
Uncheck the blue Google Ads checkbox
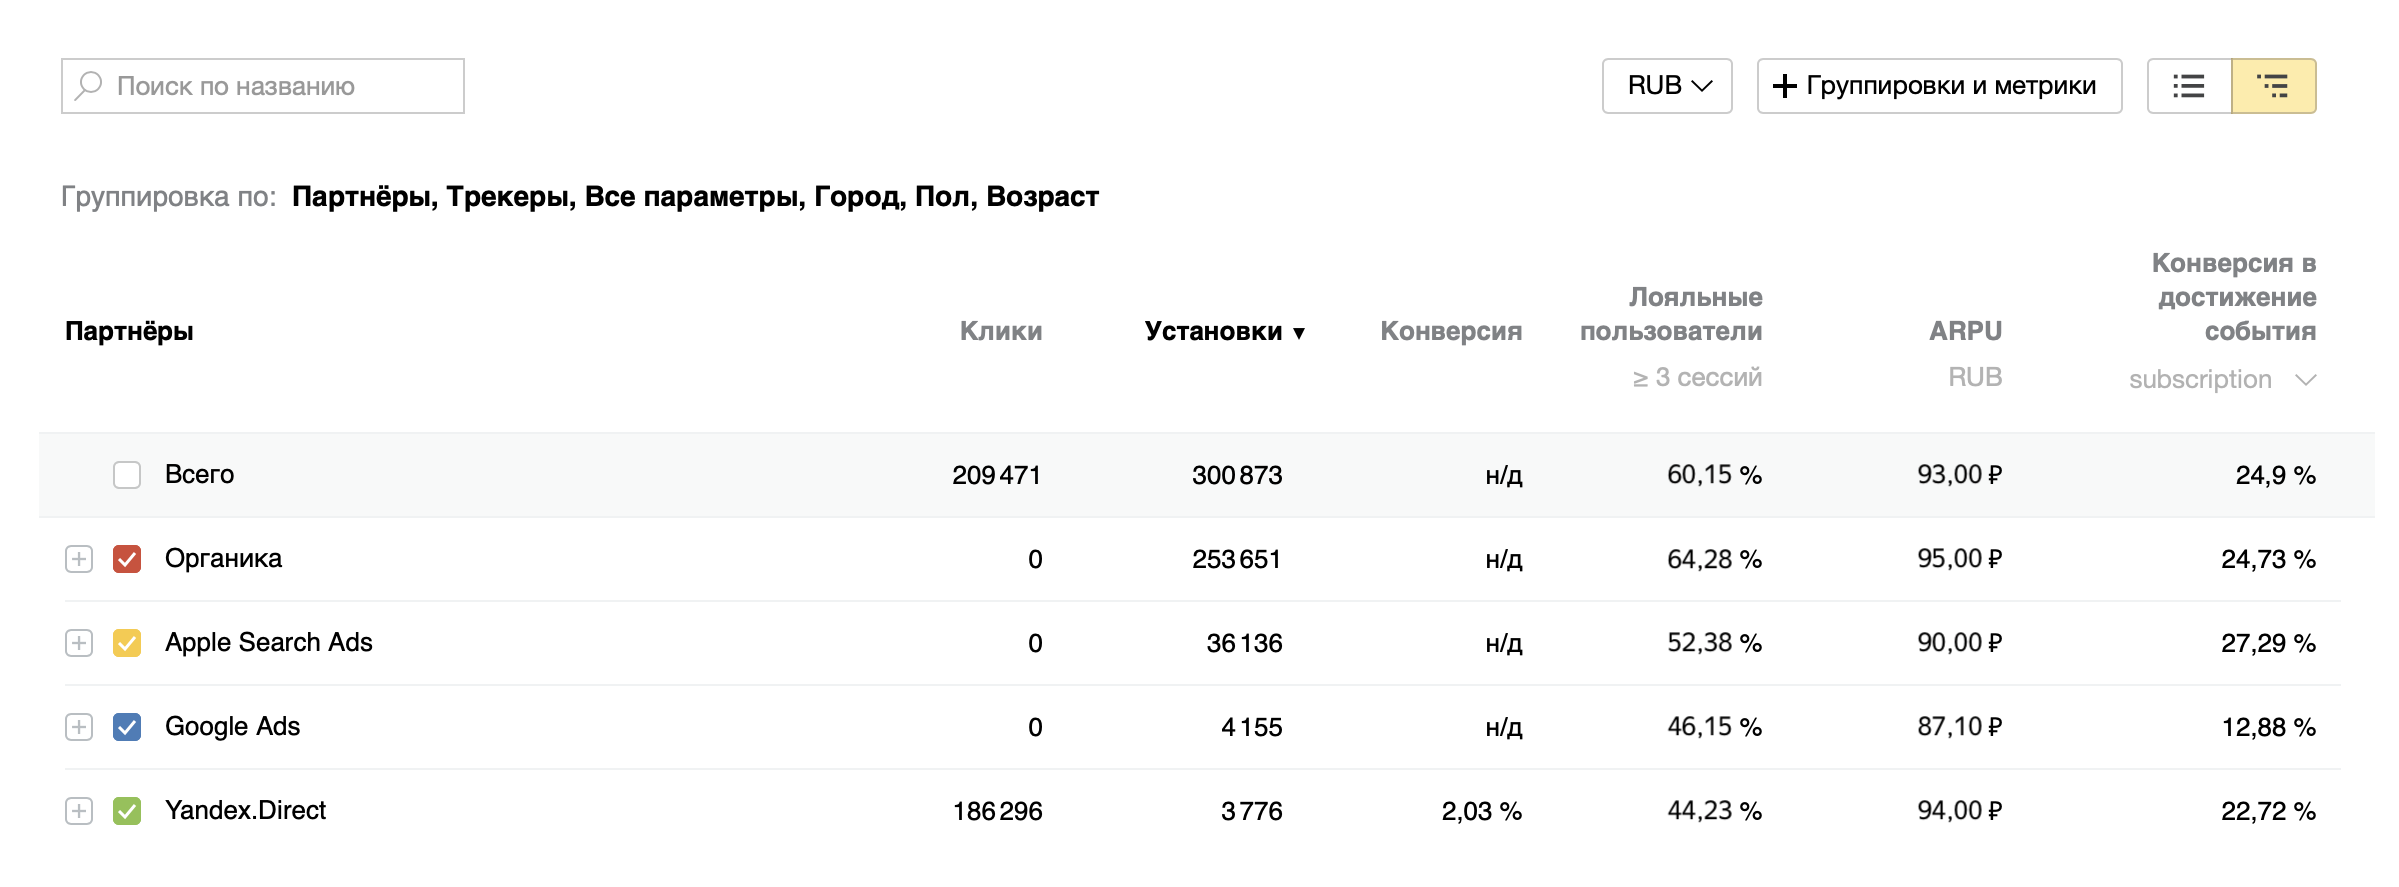(127, 727)
